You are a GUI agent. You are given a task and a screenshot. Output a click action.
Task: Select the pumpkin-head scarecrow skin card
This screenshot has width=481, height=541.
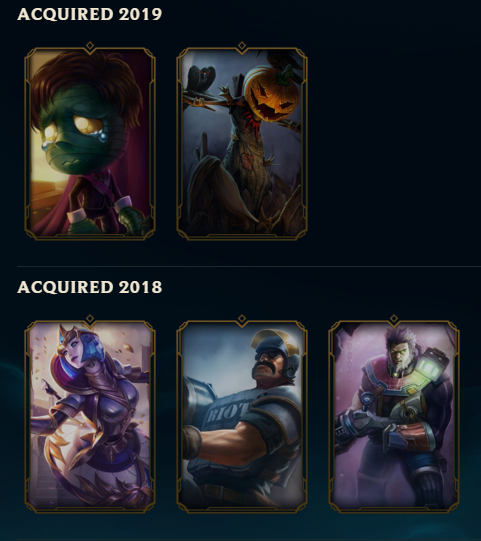(242, 143)
